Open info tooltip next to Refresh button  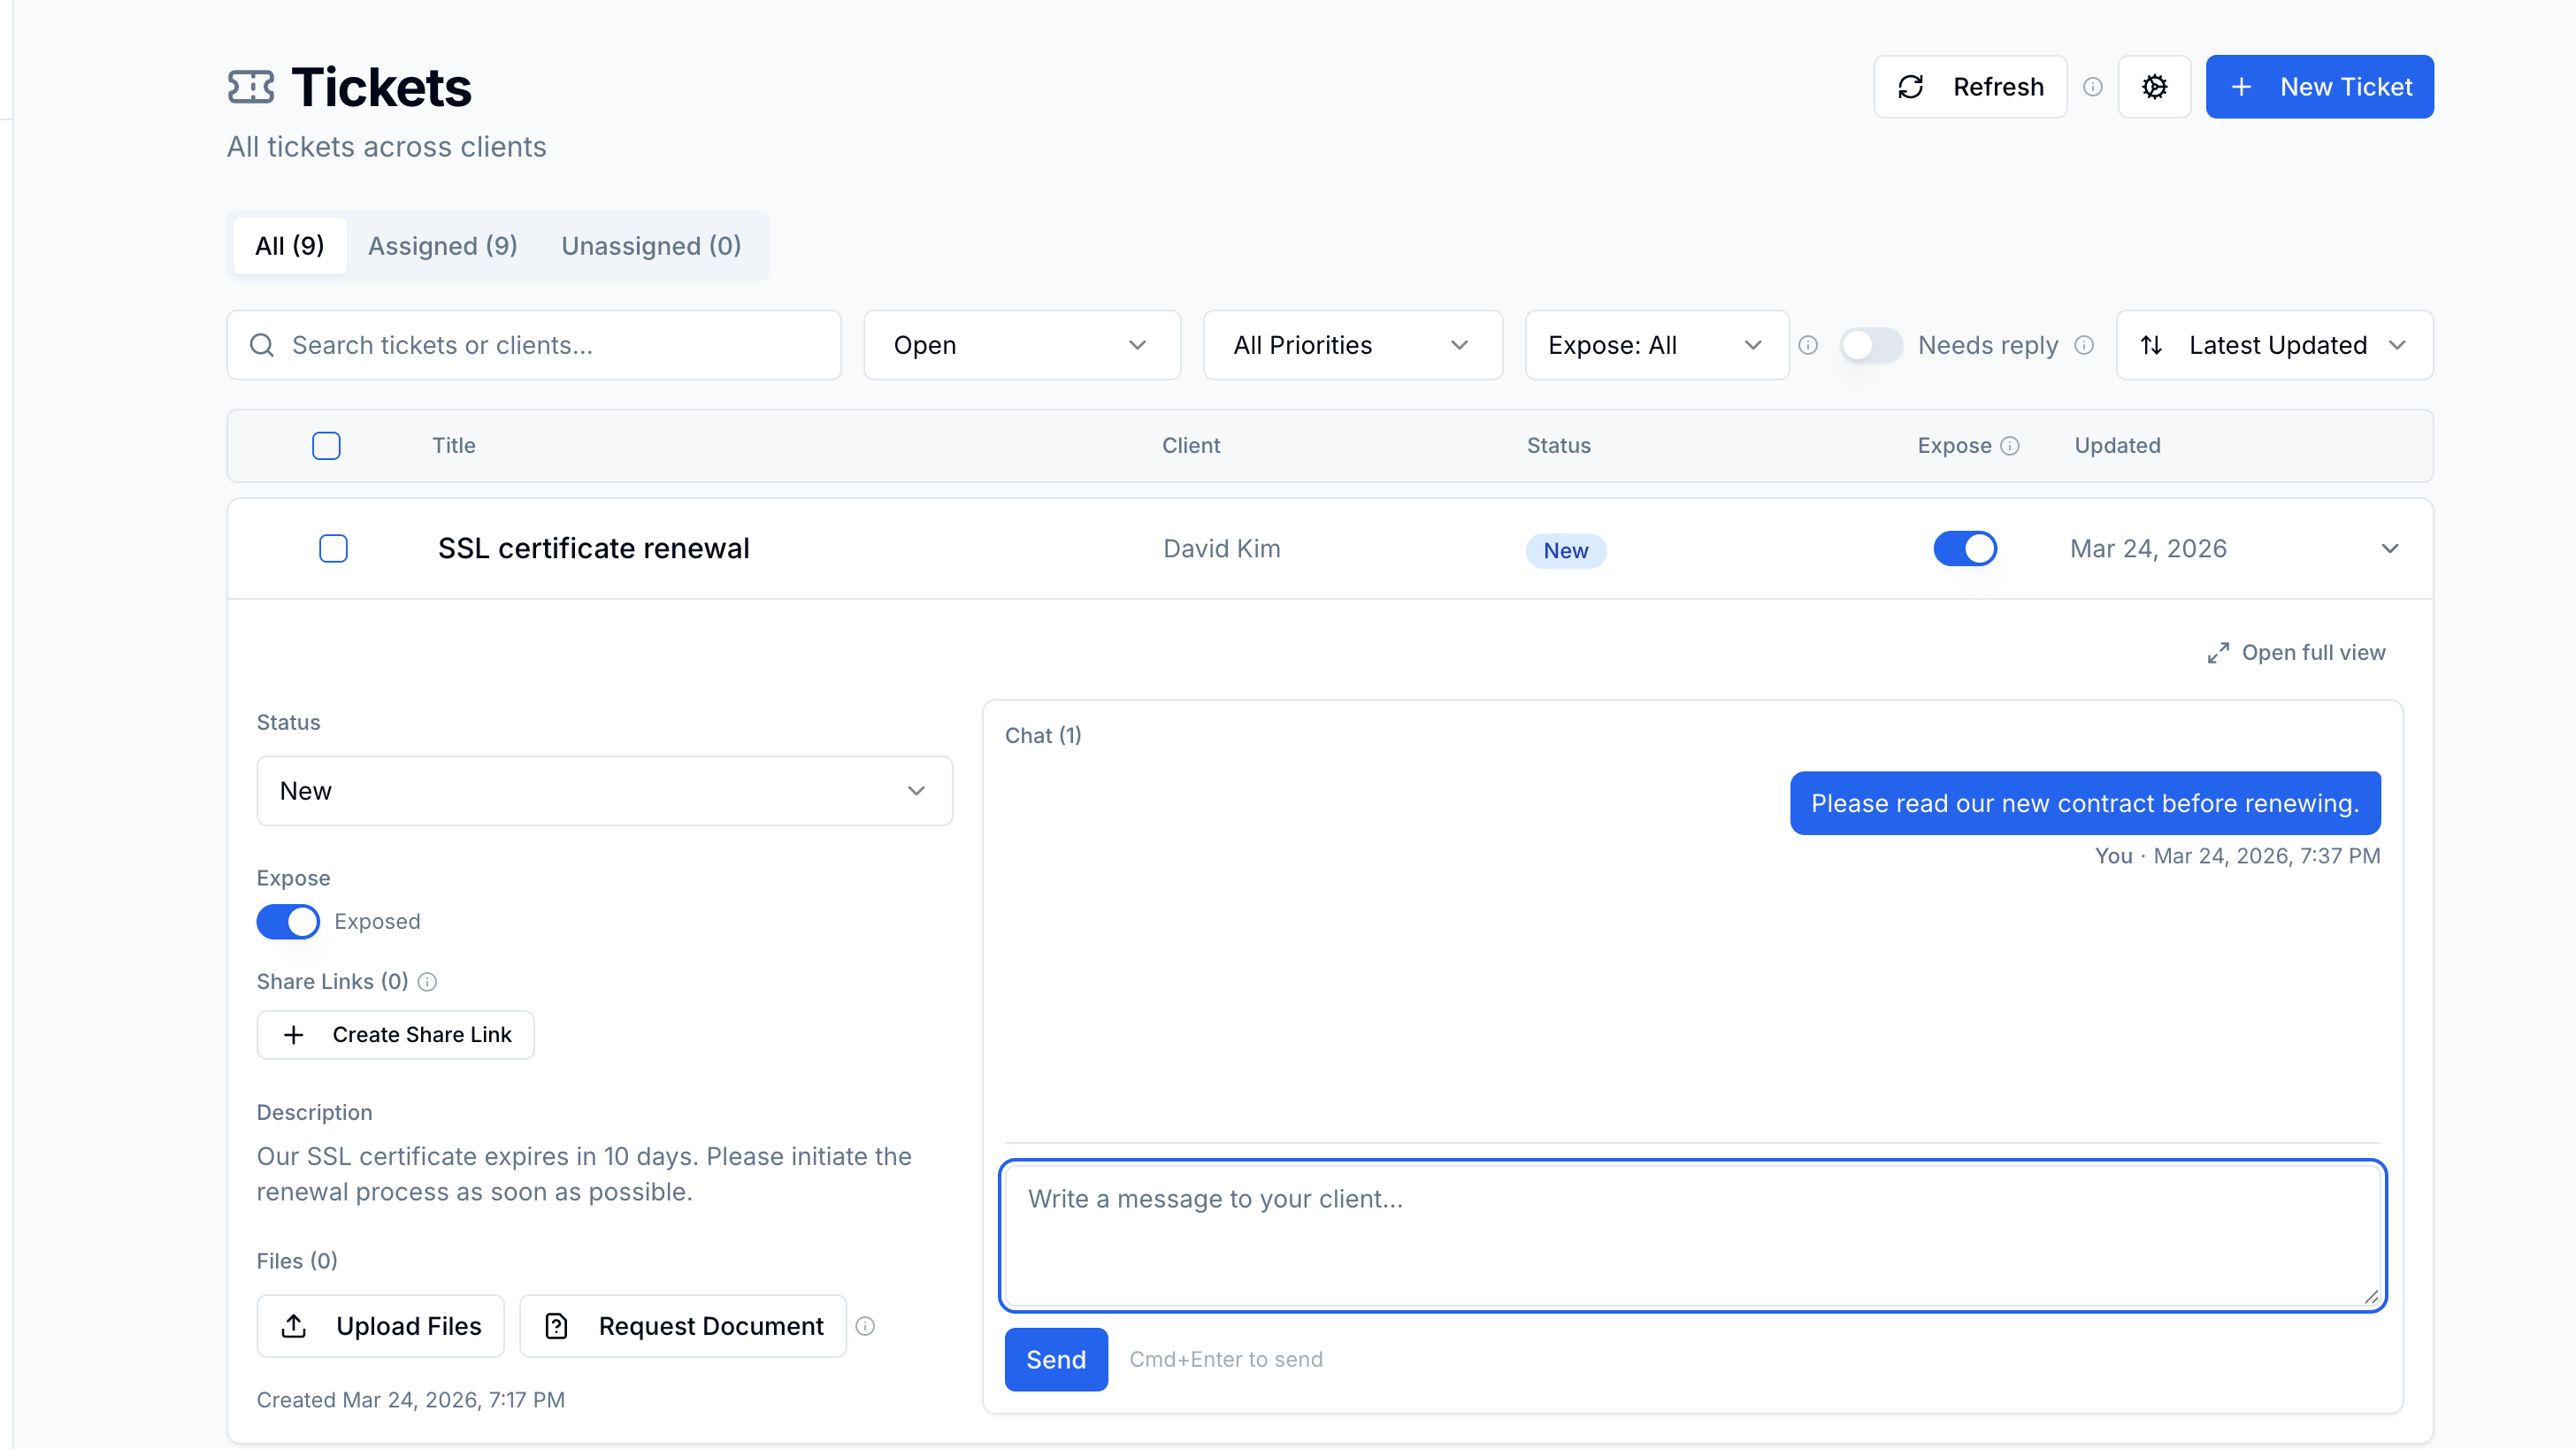point(2092,87)
